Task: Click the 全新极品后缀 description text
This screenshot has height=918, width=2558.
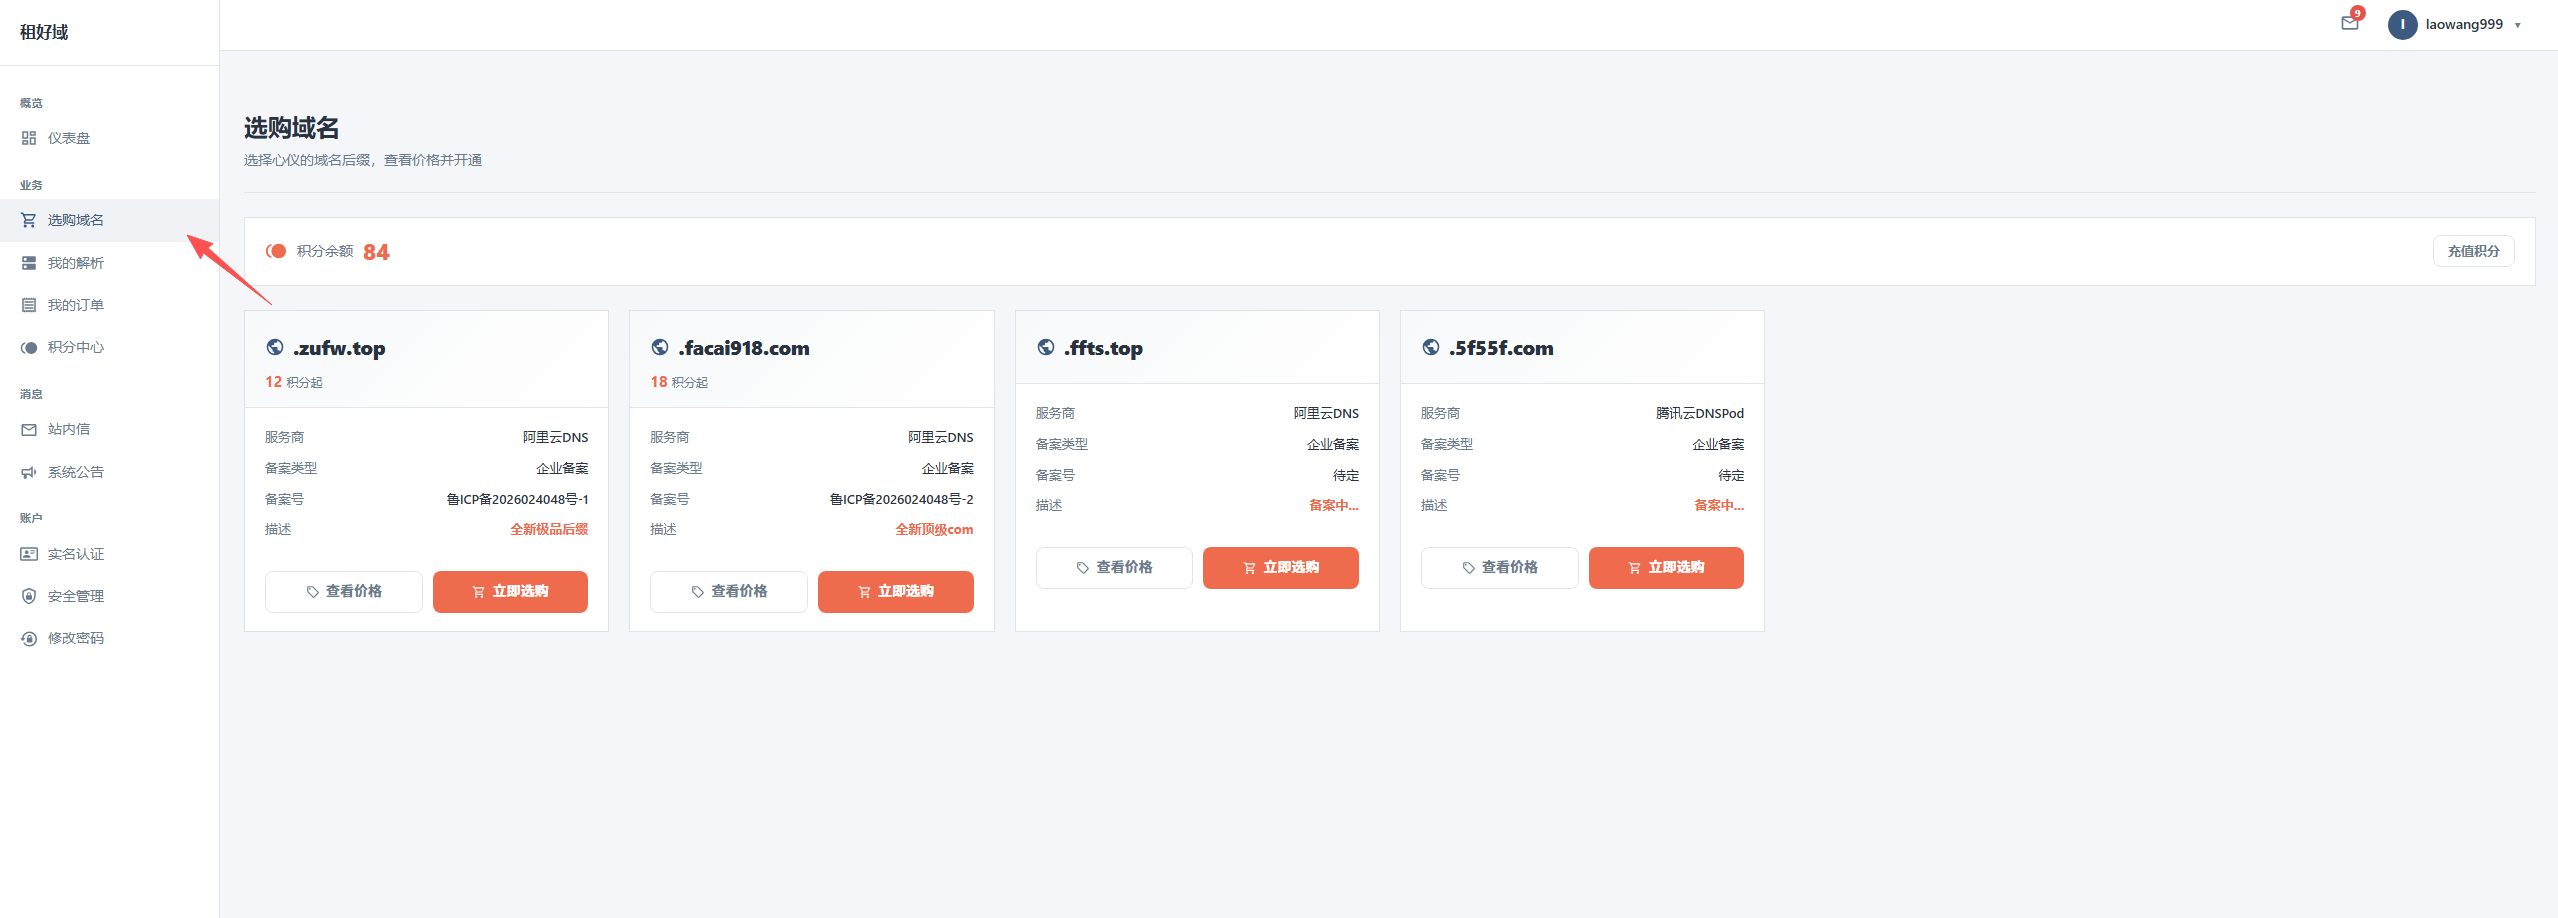Action: tap(549, 529)
